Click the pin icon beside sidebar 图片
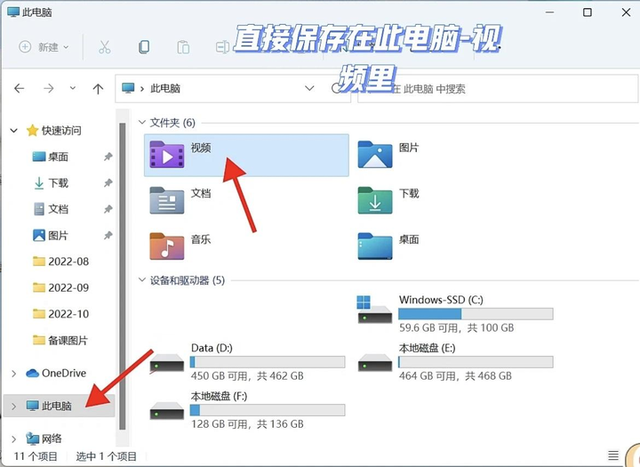640x467 pixels. pyautogui.click(x=108, y=235)
